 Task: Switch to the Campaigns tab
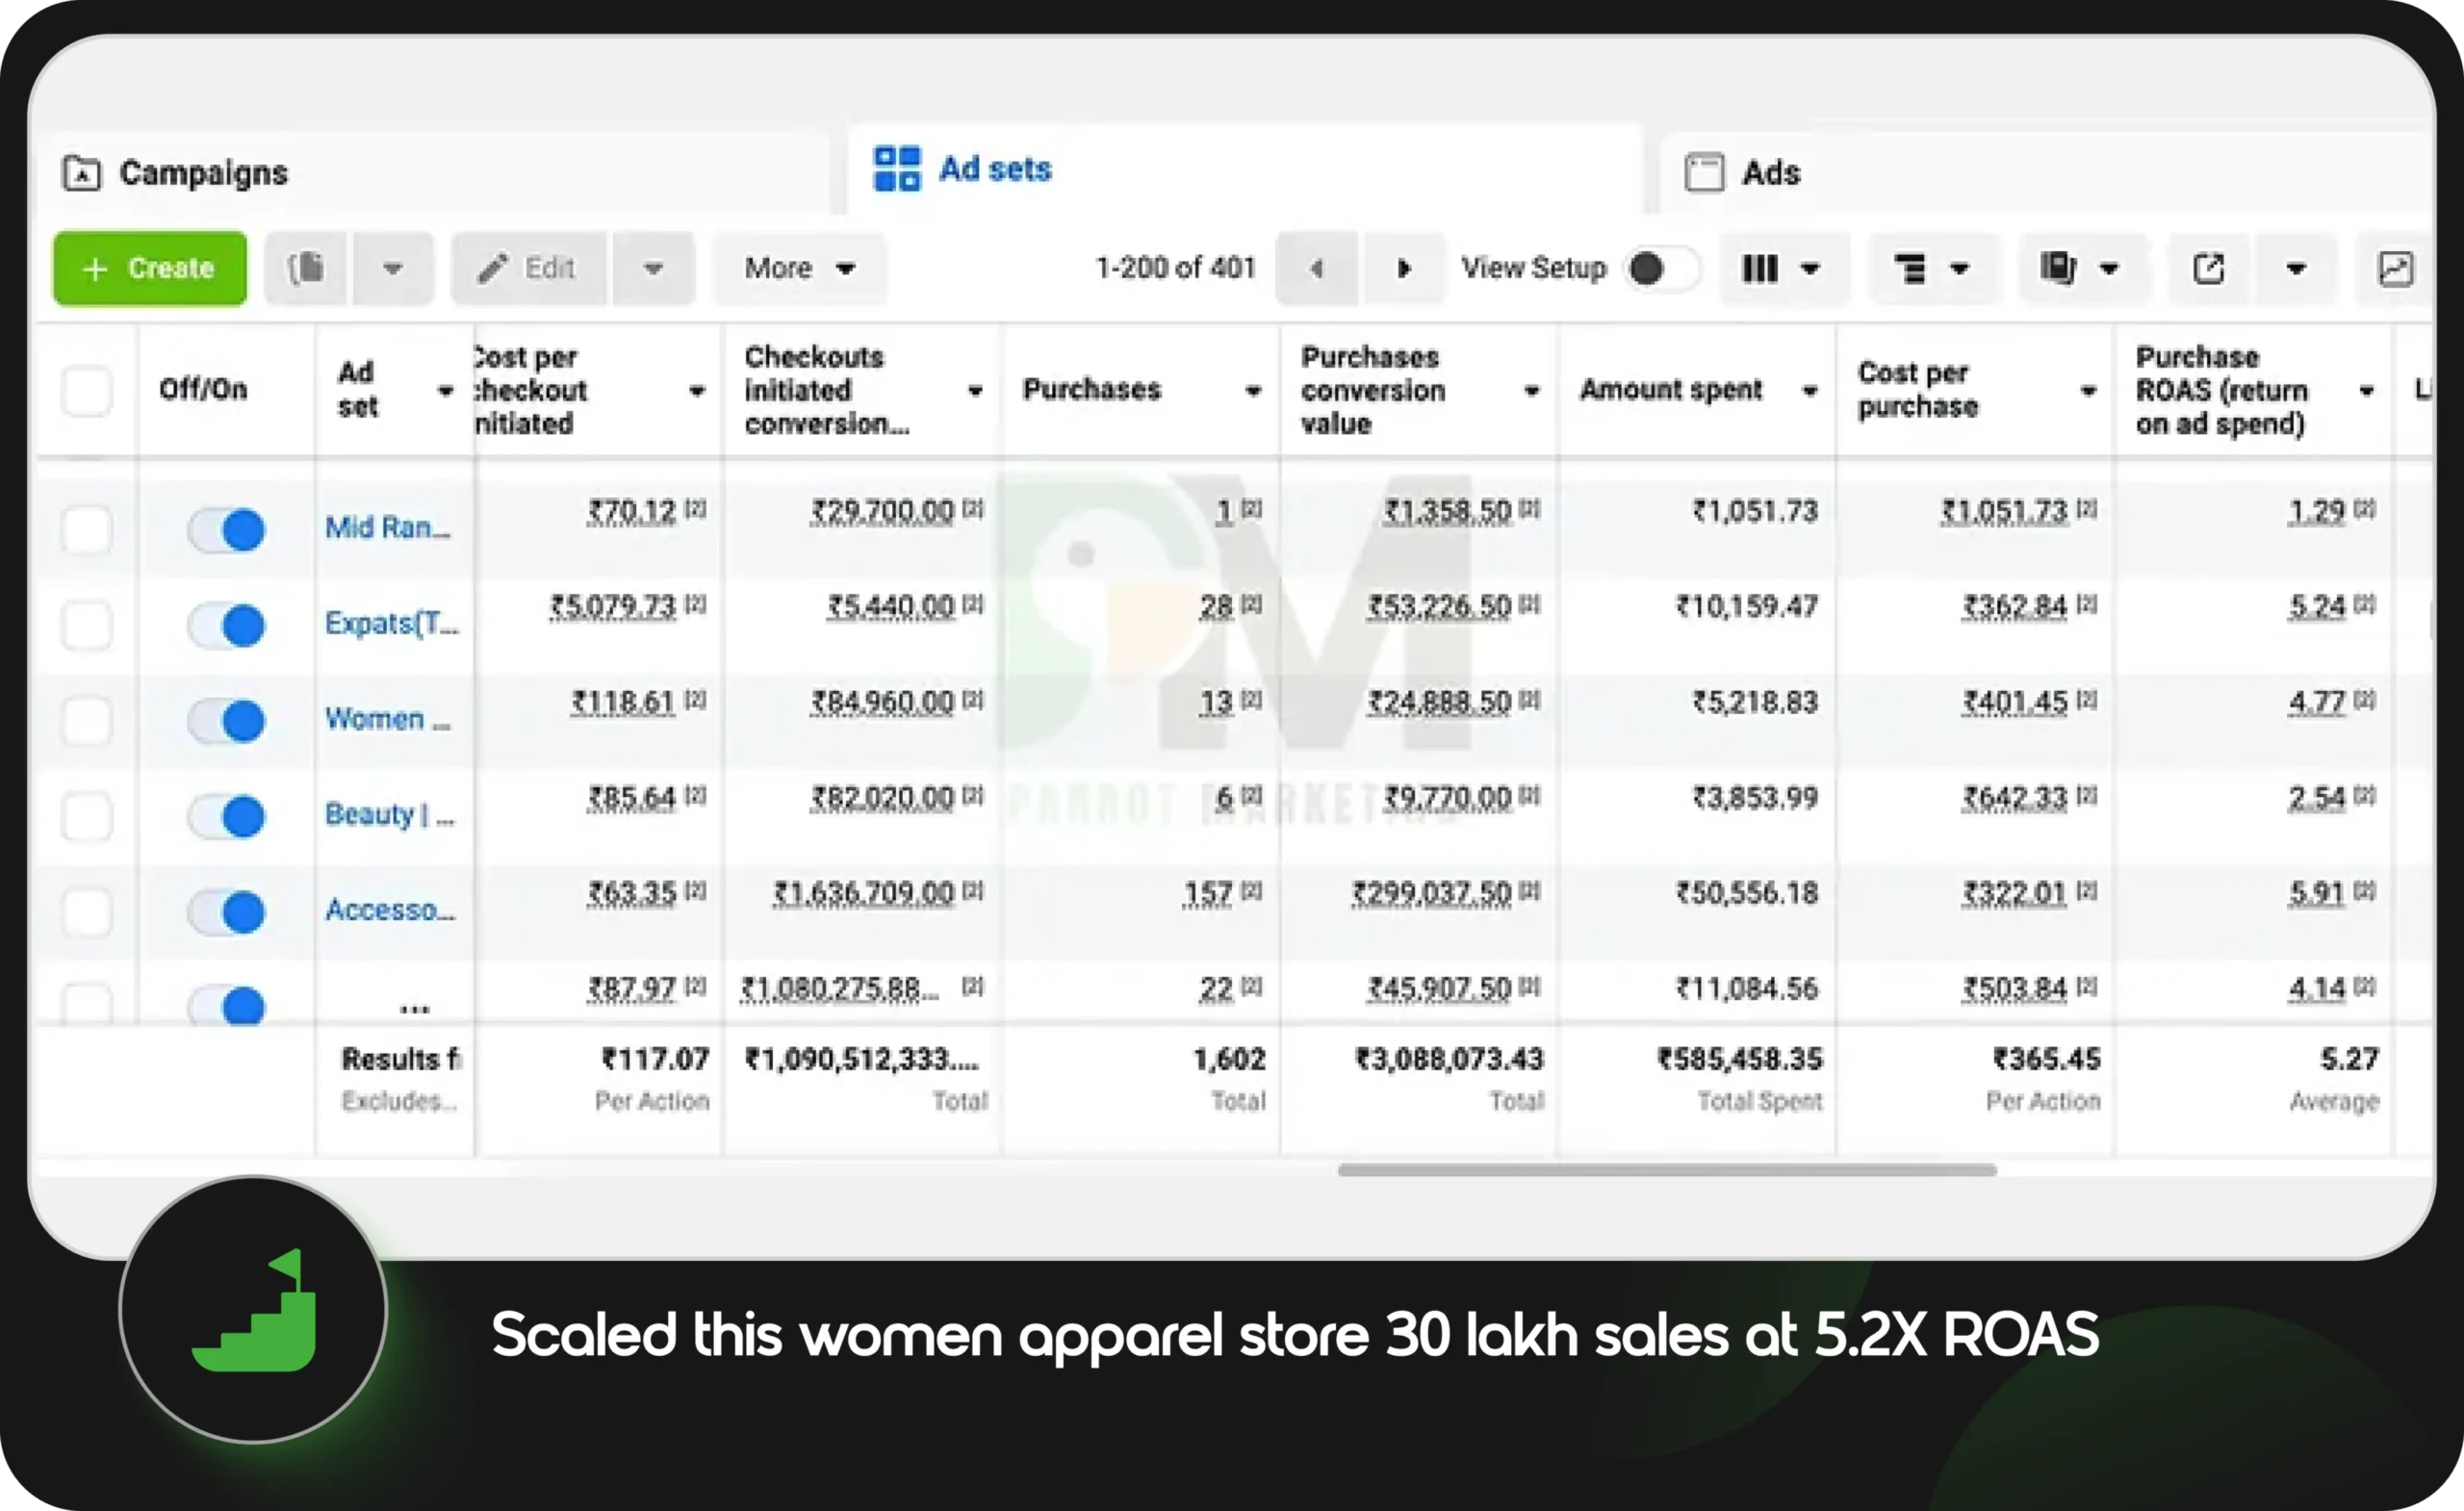pyautogui.click(x=203, y=173)
